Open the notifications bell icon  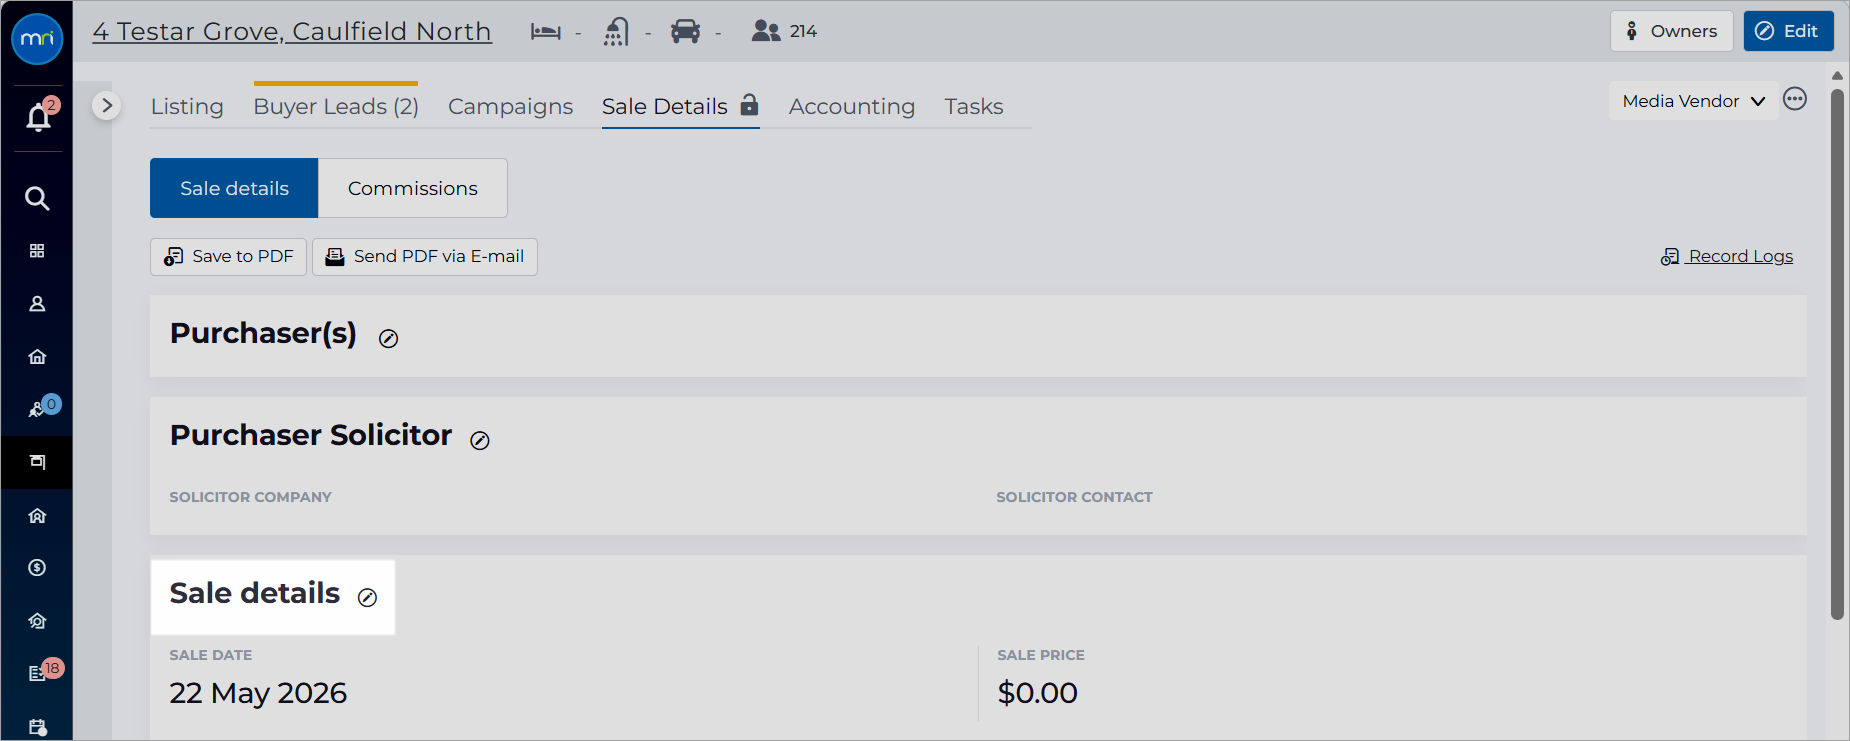[38, 118]
